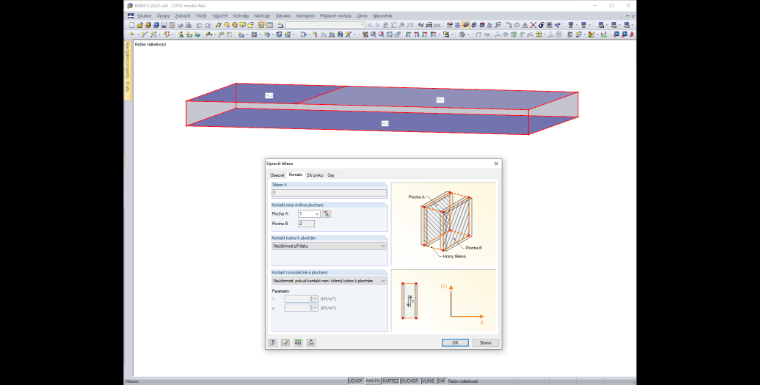Toggle UCHOP snap in status bar
The image size is (760, 385).
356,381
